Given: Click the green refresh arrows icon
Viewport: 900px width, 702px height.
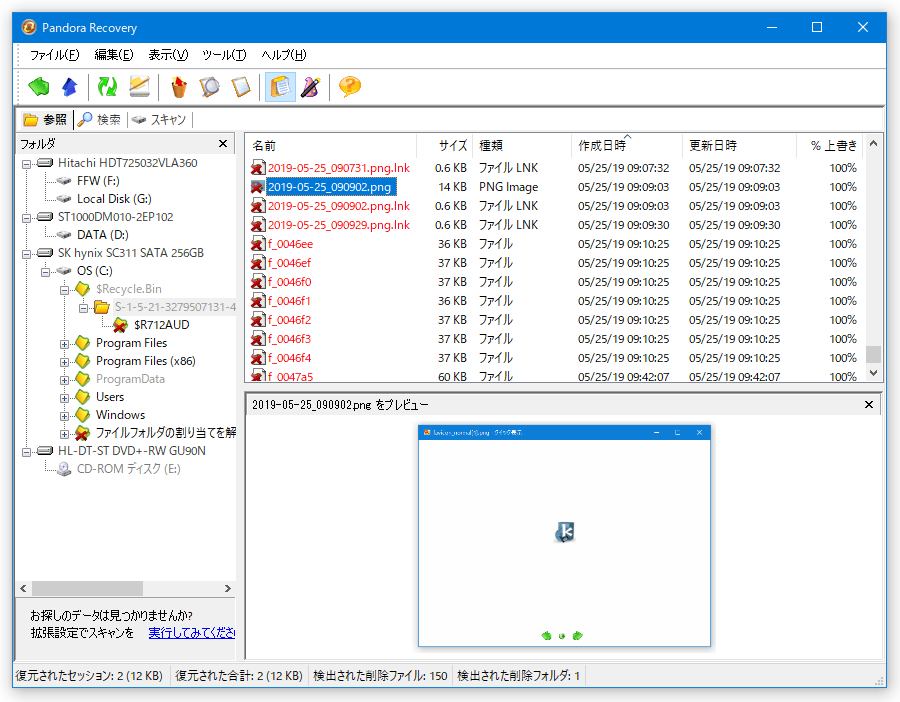Looking at the screenshot, I should click(107, 87).
